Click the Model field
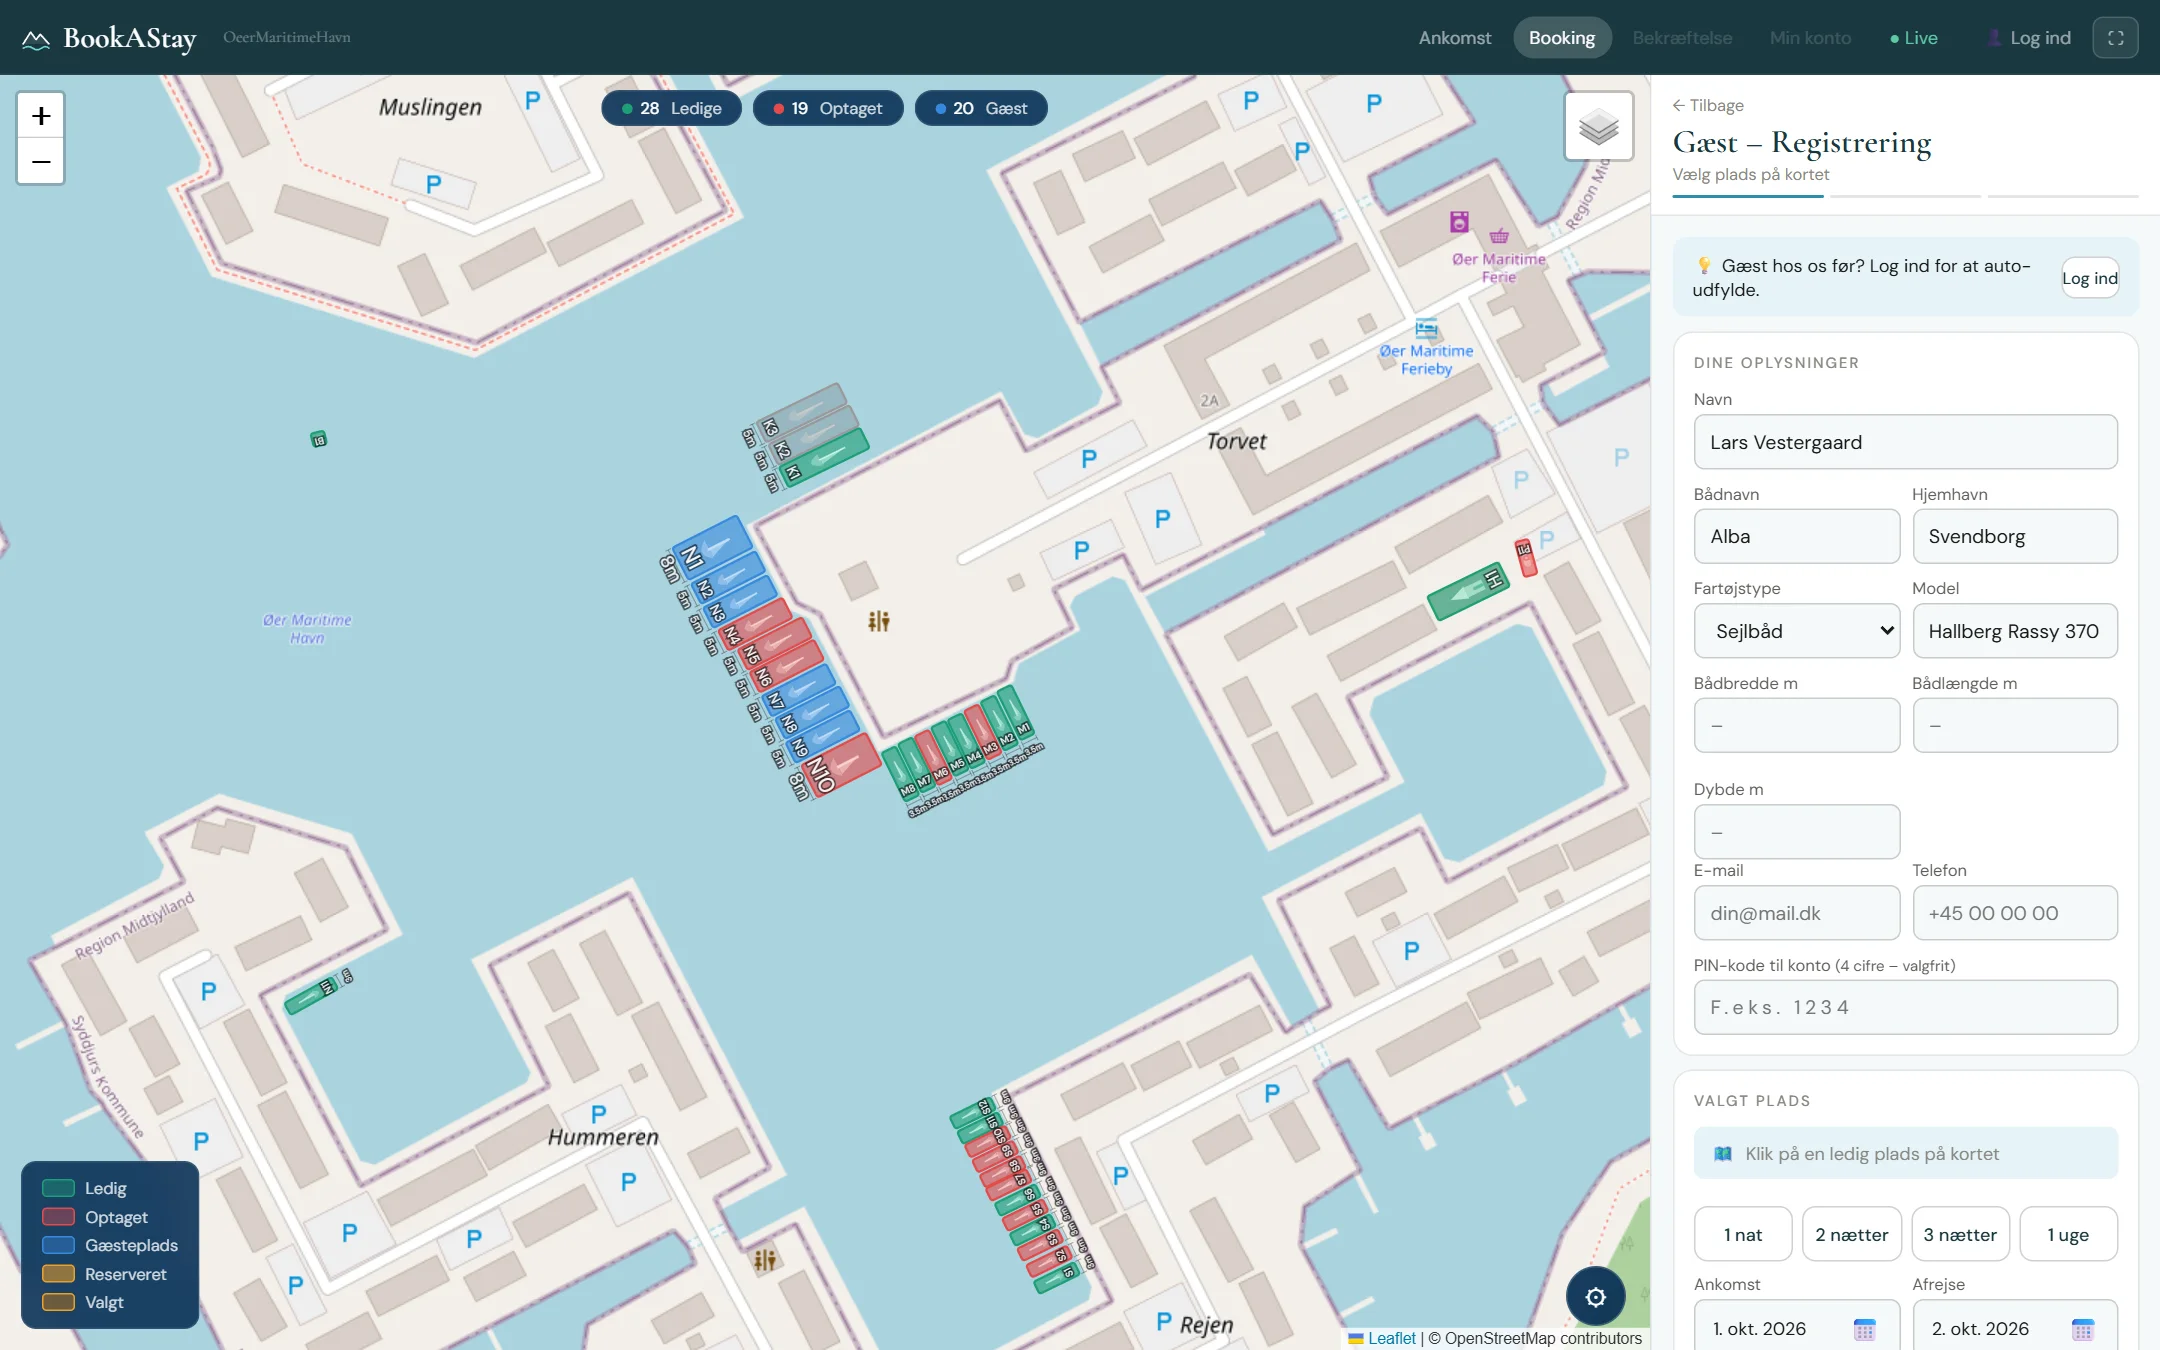The image size is (2160, 1350). tap(2015, 631)
